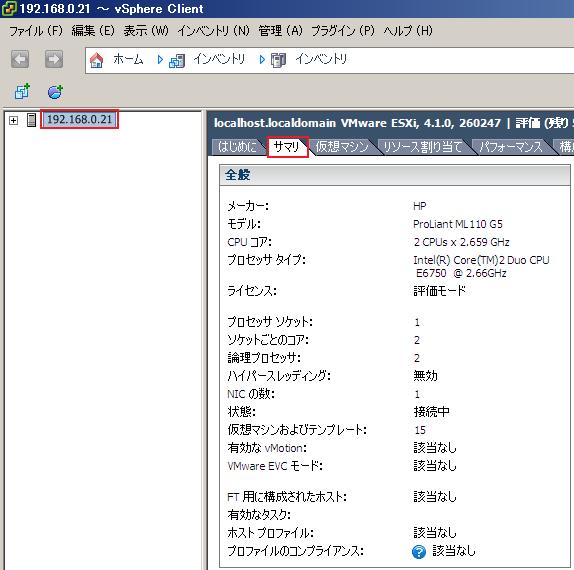The image size is (574, 570).
Task: Select the サマリ tab
Action: click(x=287, y=147)
